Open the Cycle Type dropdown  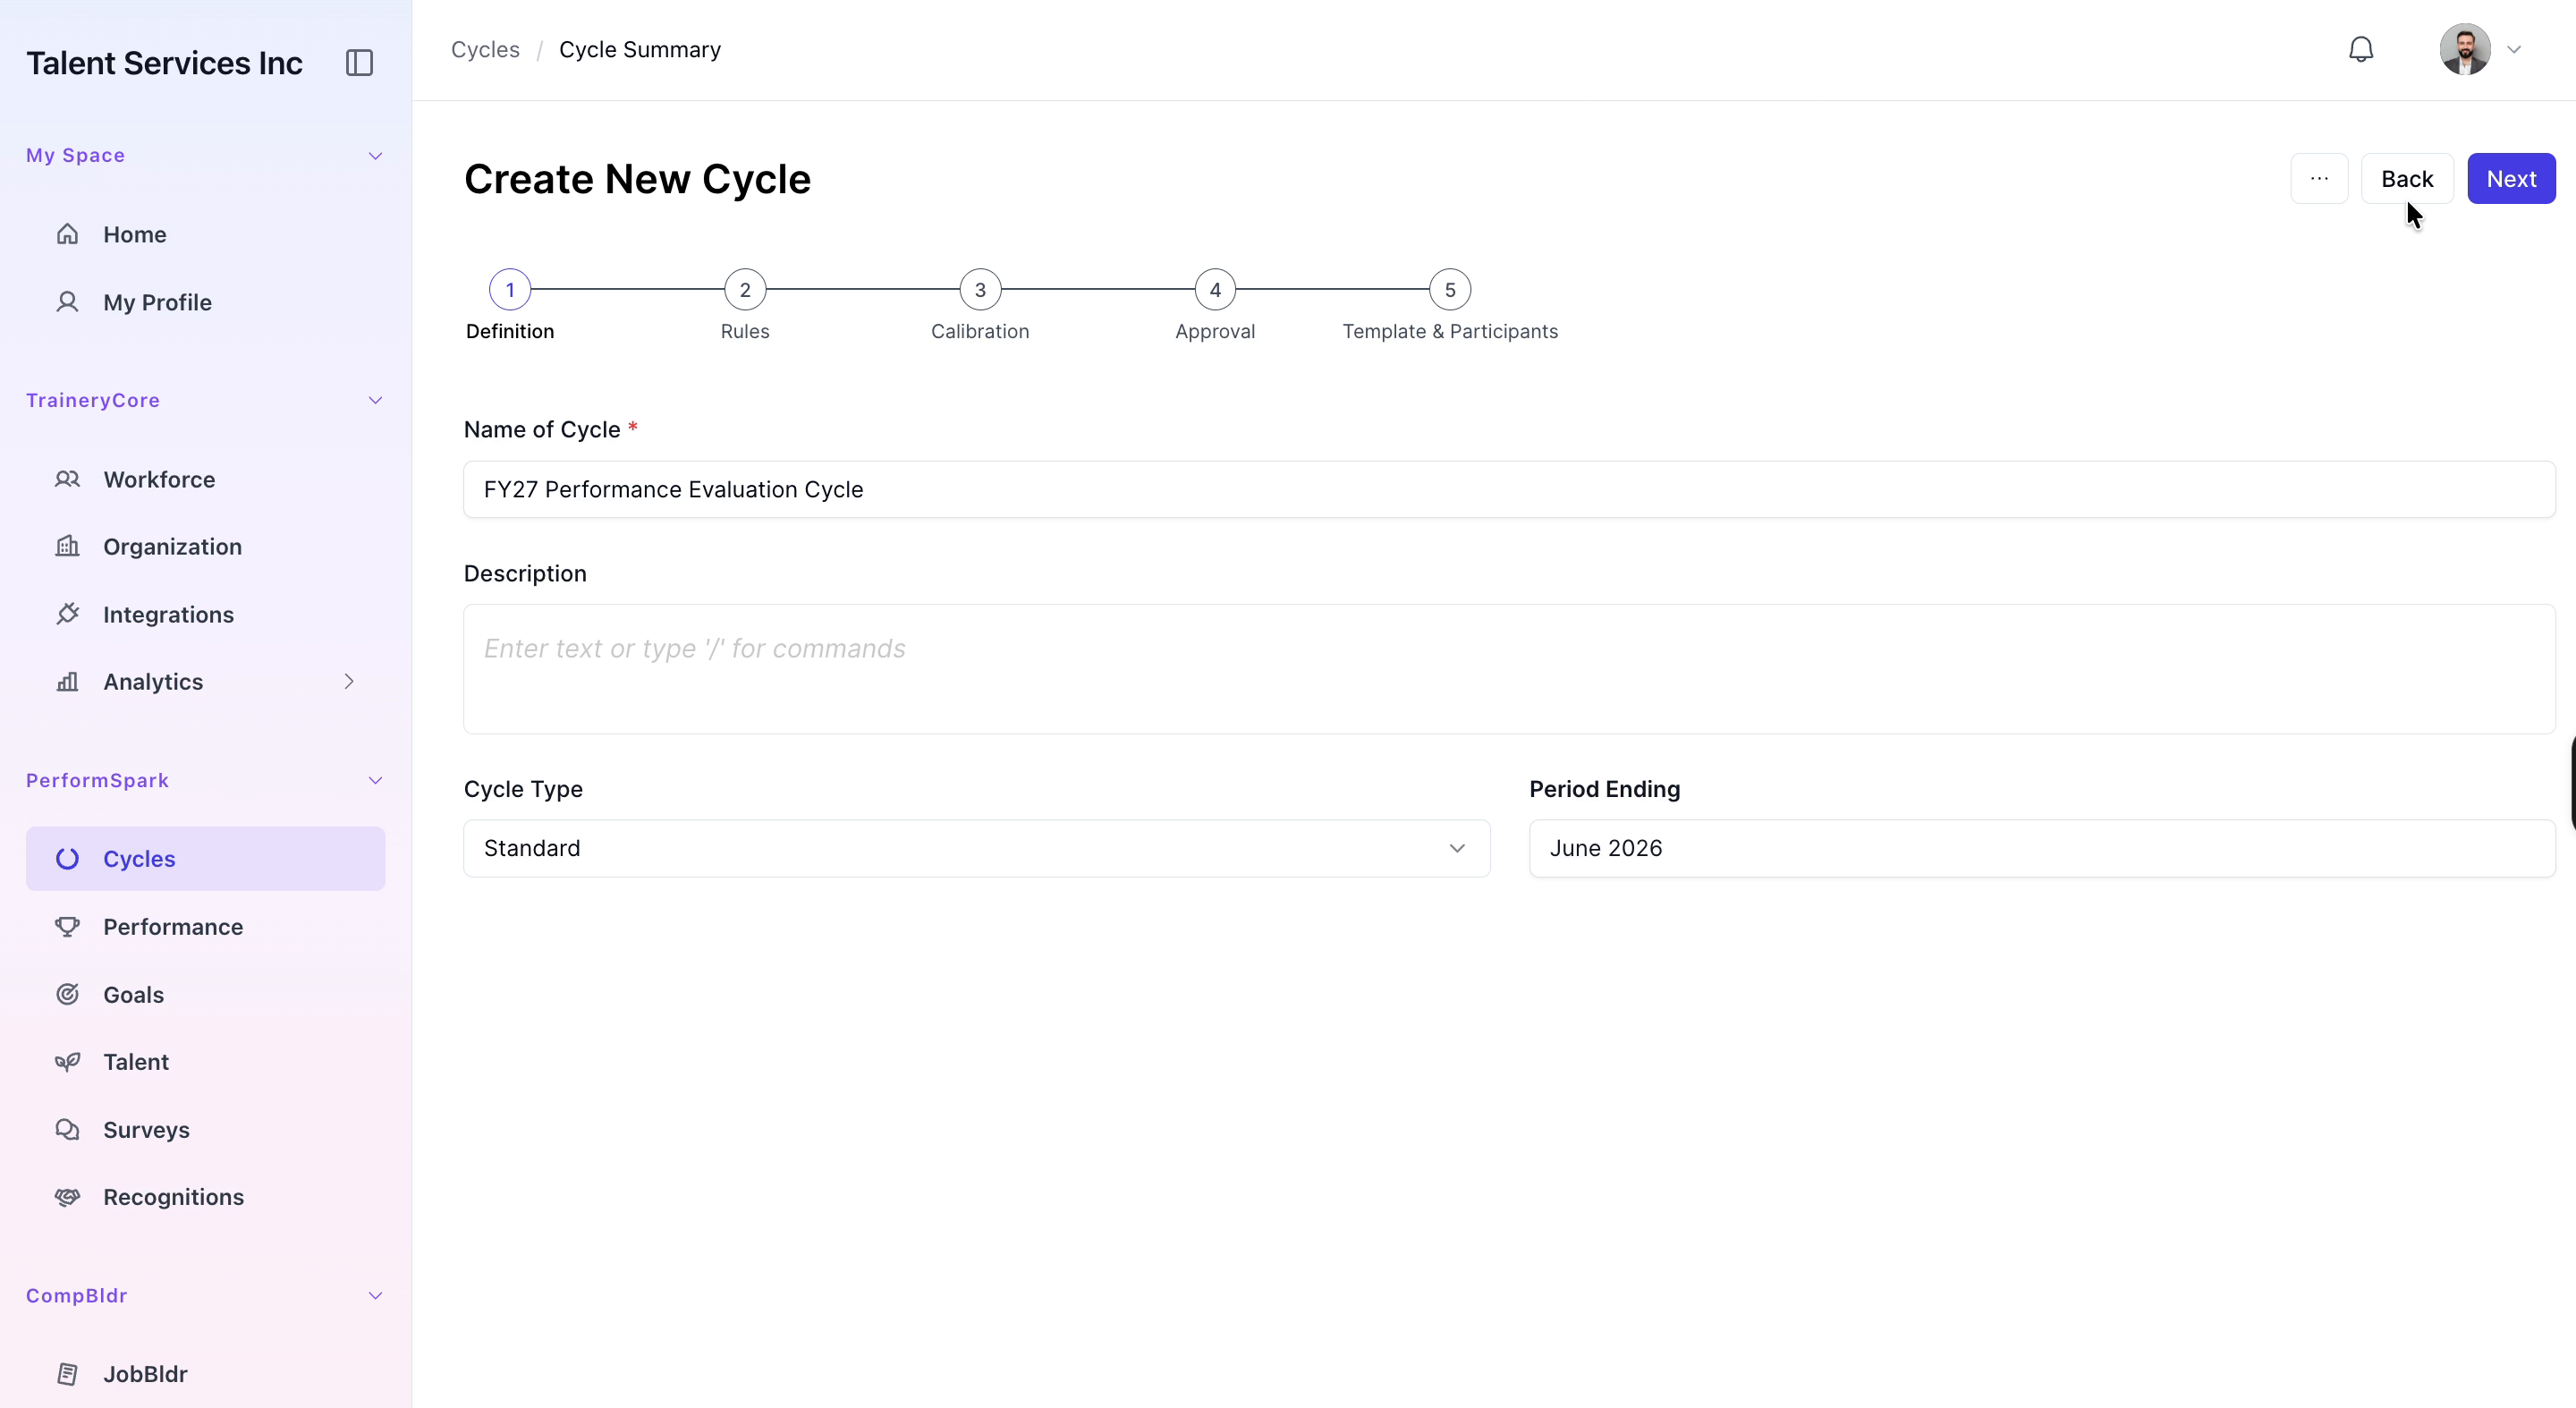976,848
